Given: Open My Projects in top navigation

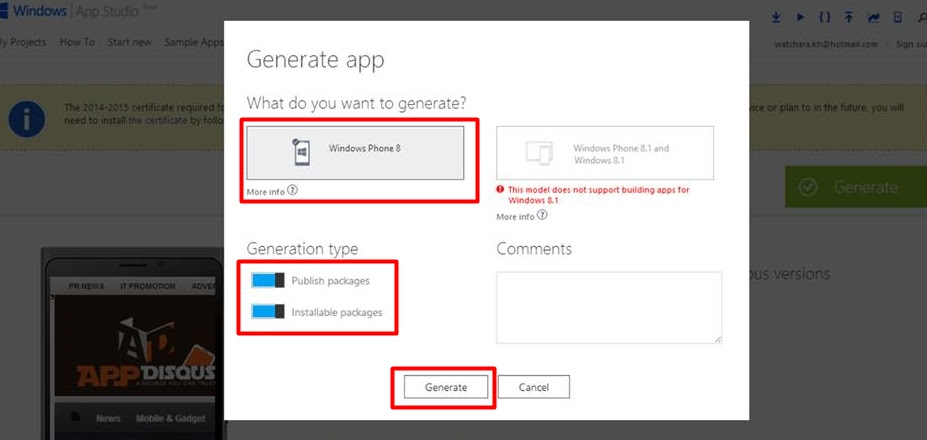Looking at the screenshot, I should coord(22,43).
